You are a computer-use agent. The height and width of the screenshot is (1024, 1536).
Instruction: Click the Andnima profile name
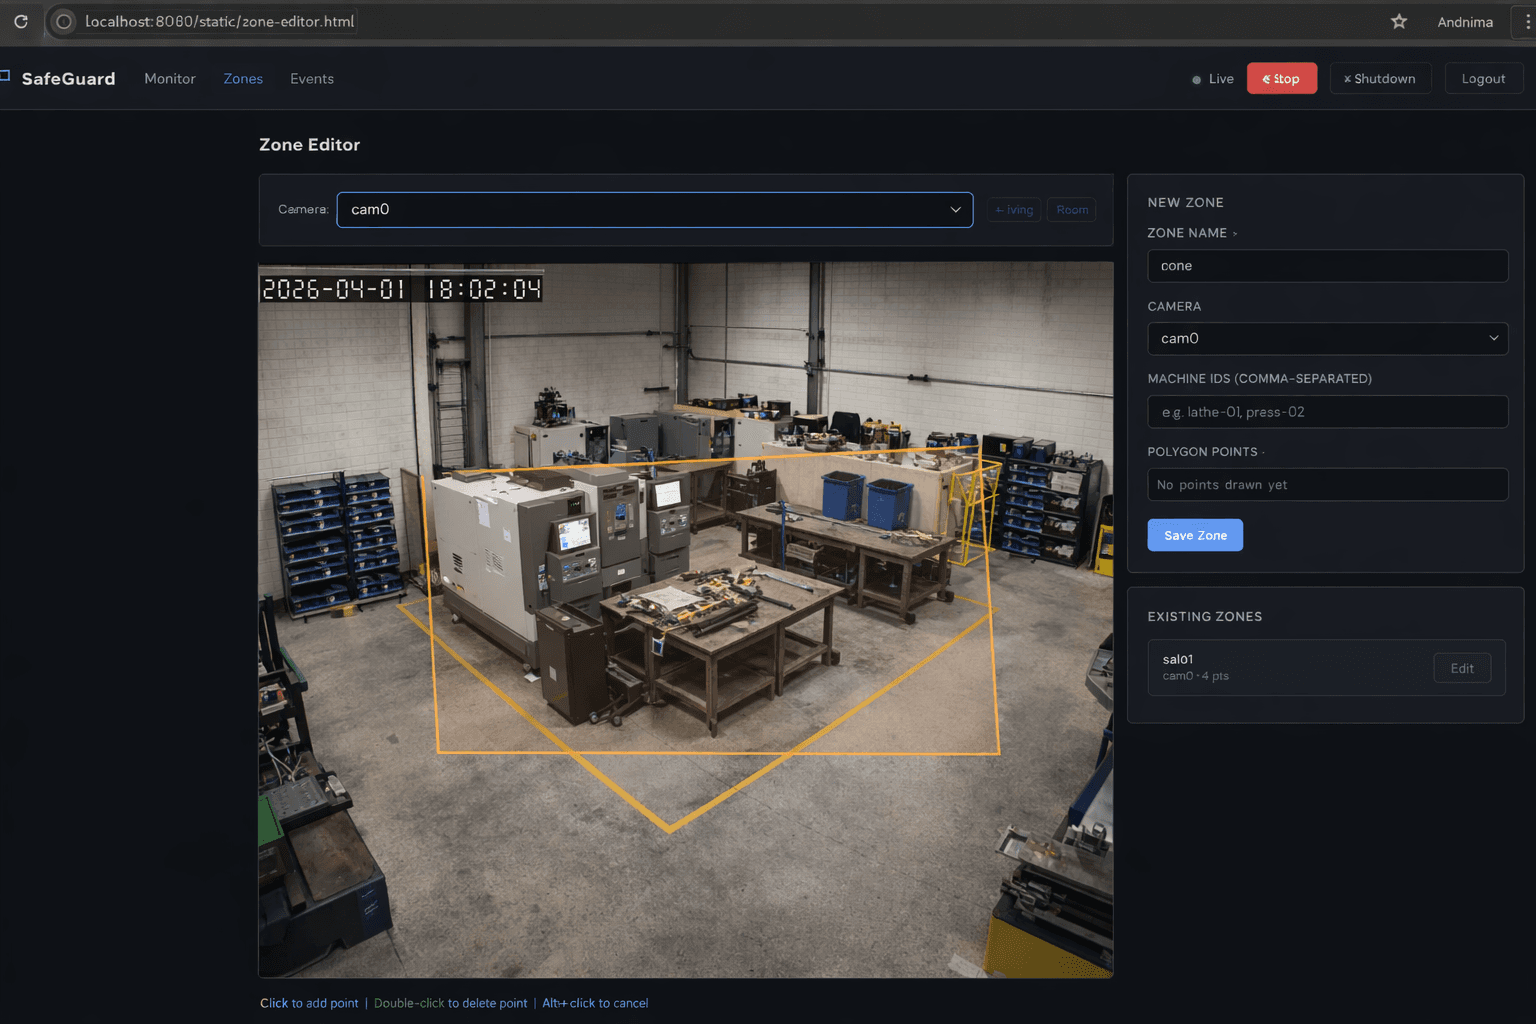point(1465,22)
